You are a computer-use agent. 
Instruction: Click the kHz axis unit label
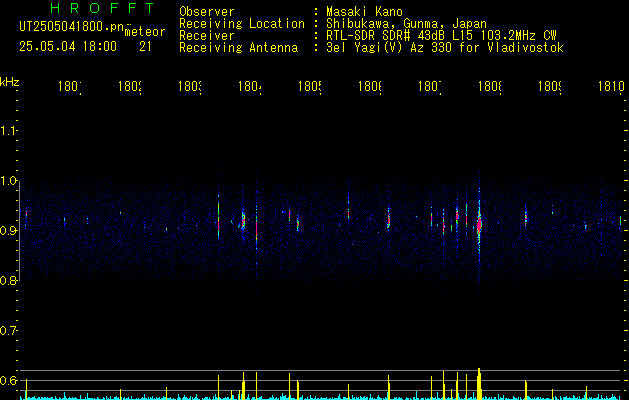(x=10, y=82)
